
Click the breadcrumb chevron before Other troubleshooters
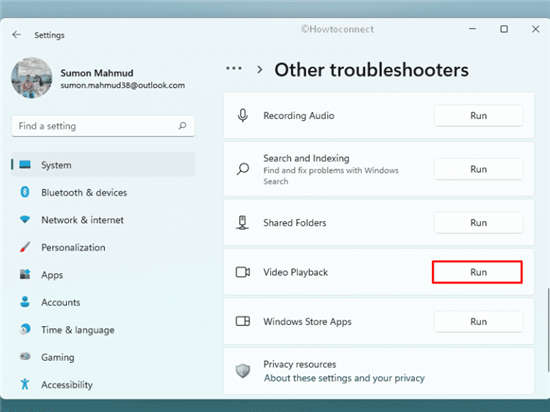[x=260, y=69]
